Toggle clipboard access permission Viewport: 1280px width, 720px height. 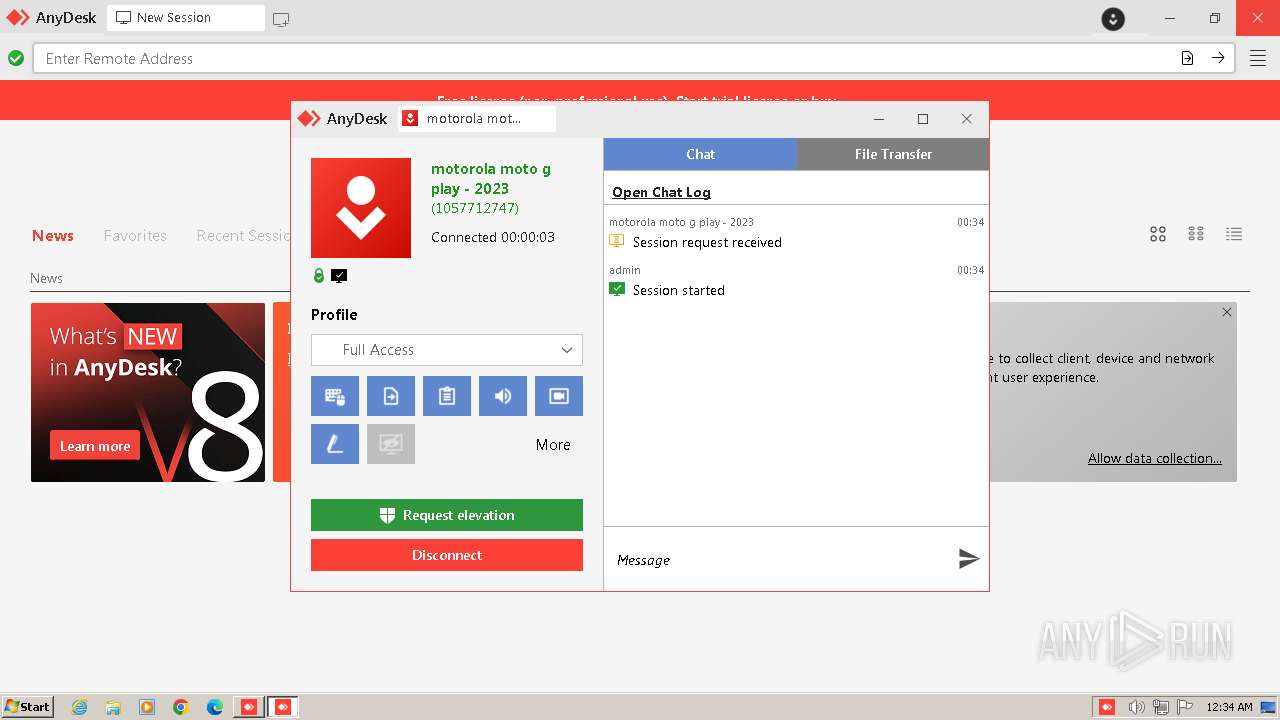pyautogui.click(x=447, y=396)
